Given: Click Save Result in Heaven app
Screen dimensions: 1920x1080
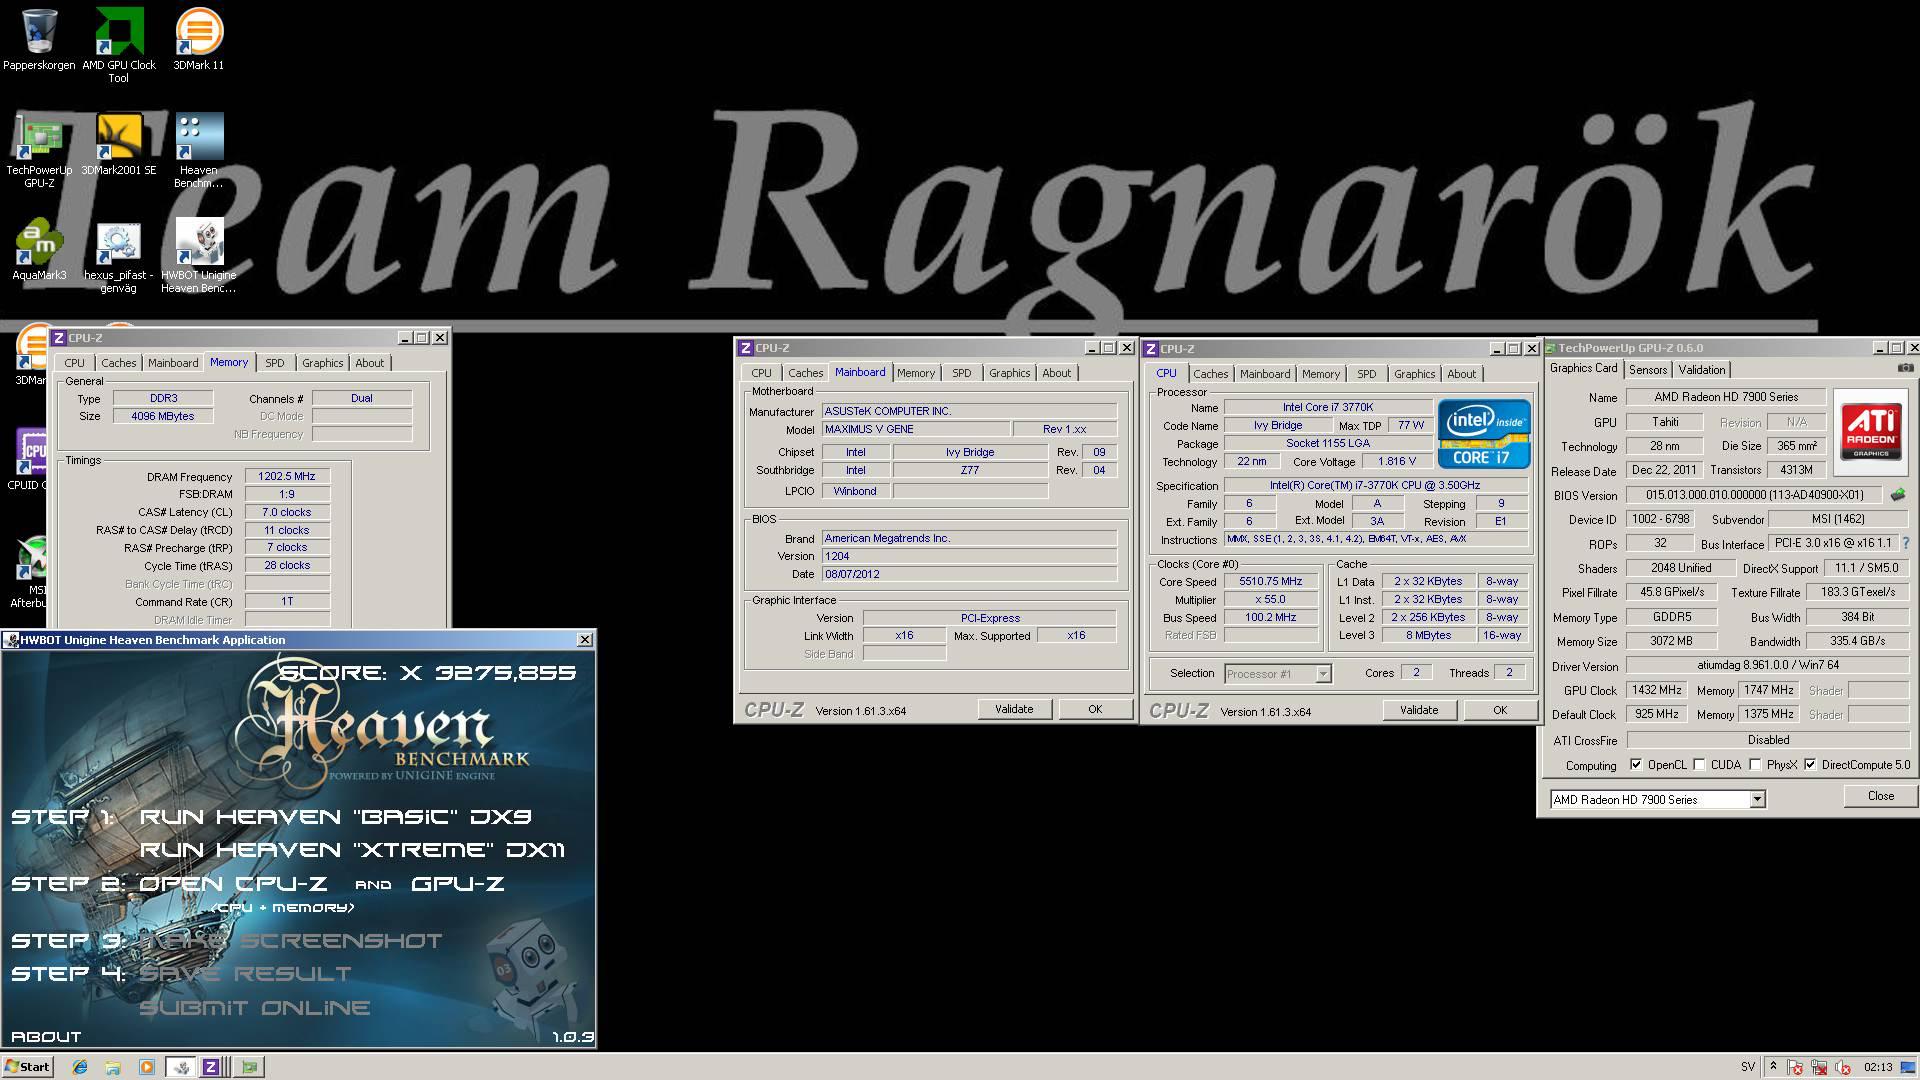Looking at the screenshot, I should pos(245,974).
